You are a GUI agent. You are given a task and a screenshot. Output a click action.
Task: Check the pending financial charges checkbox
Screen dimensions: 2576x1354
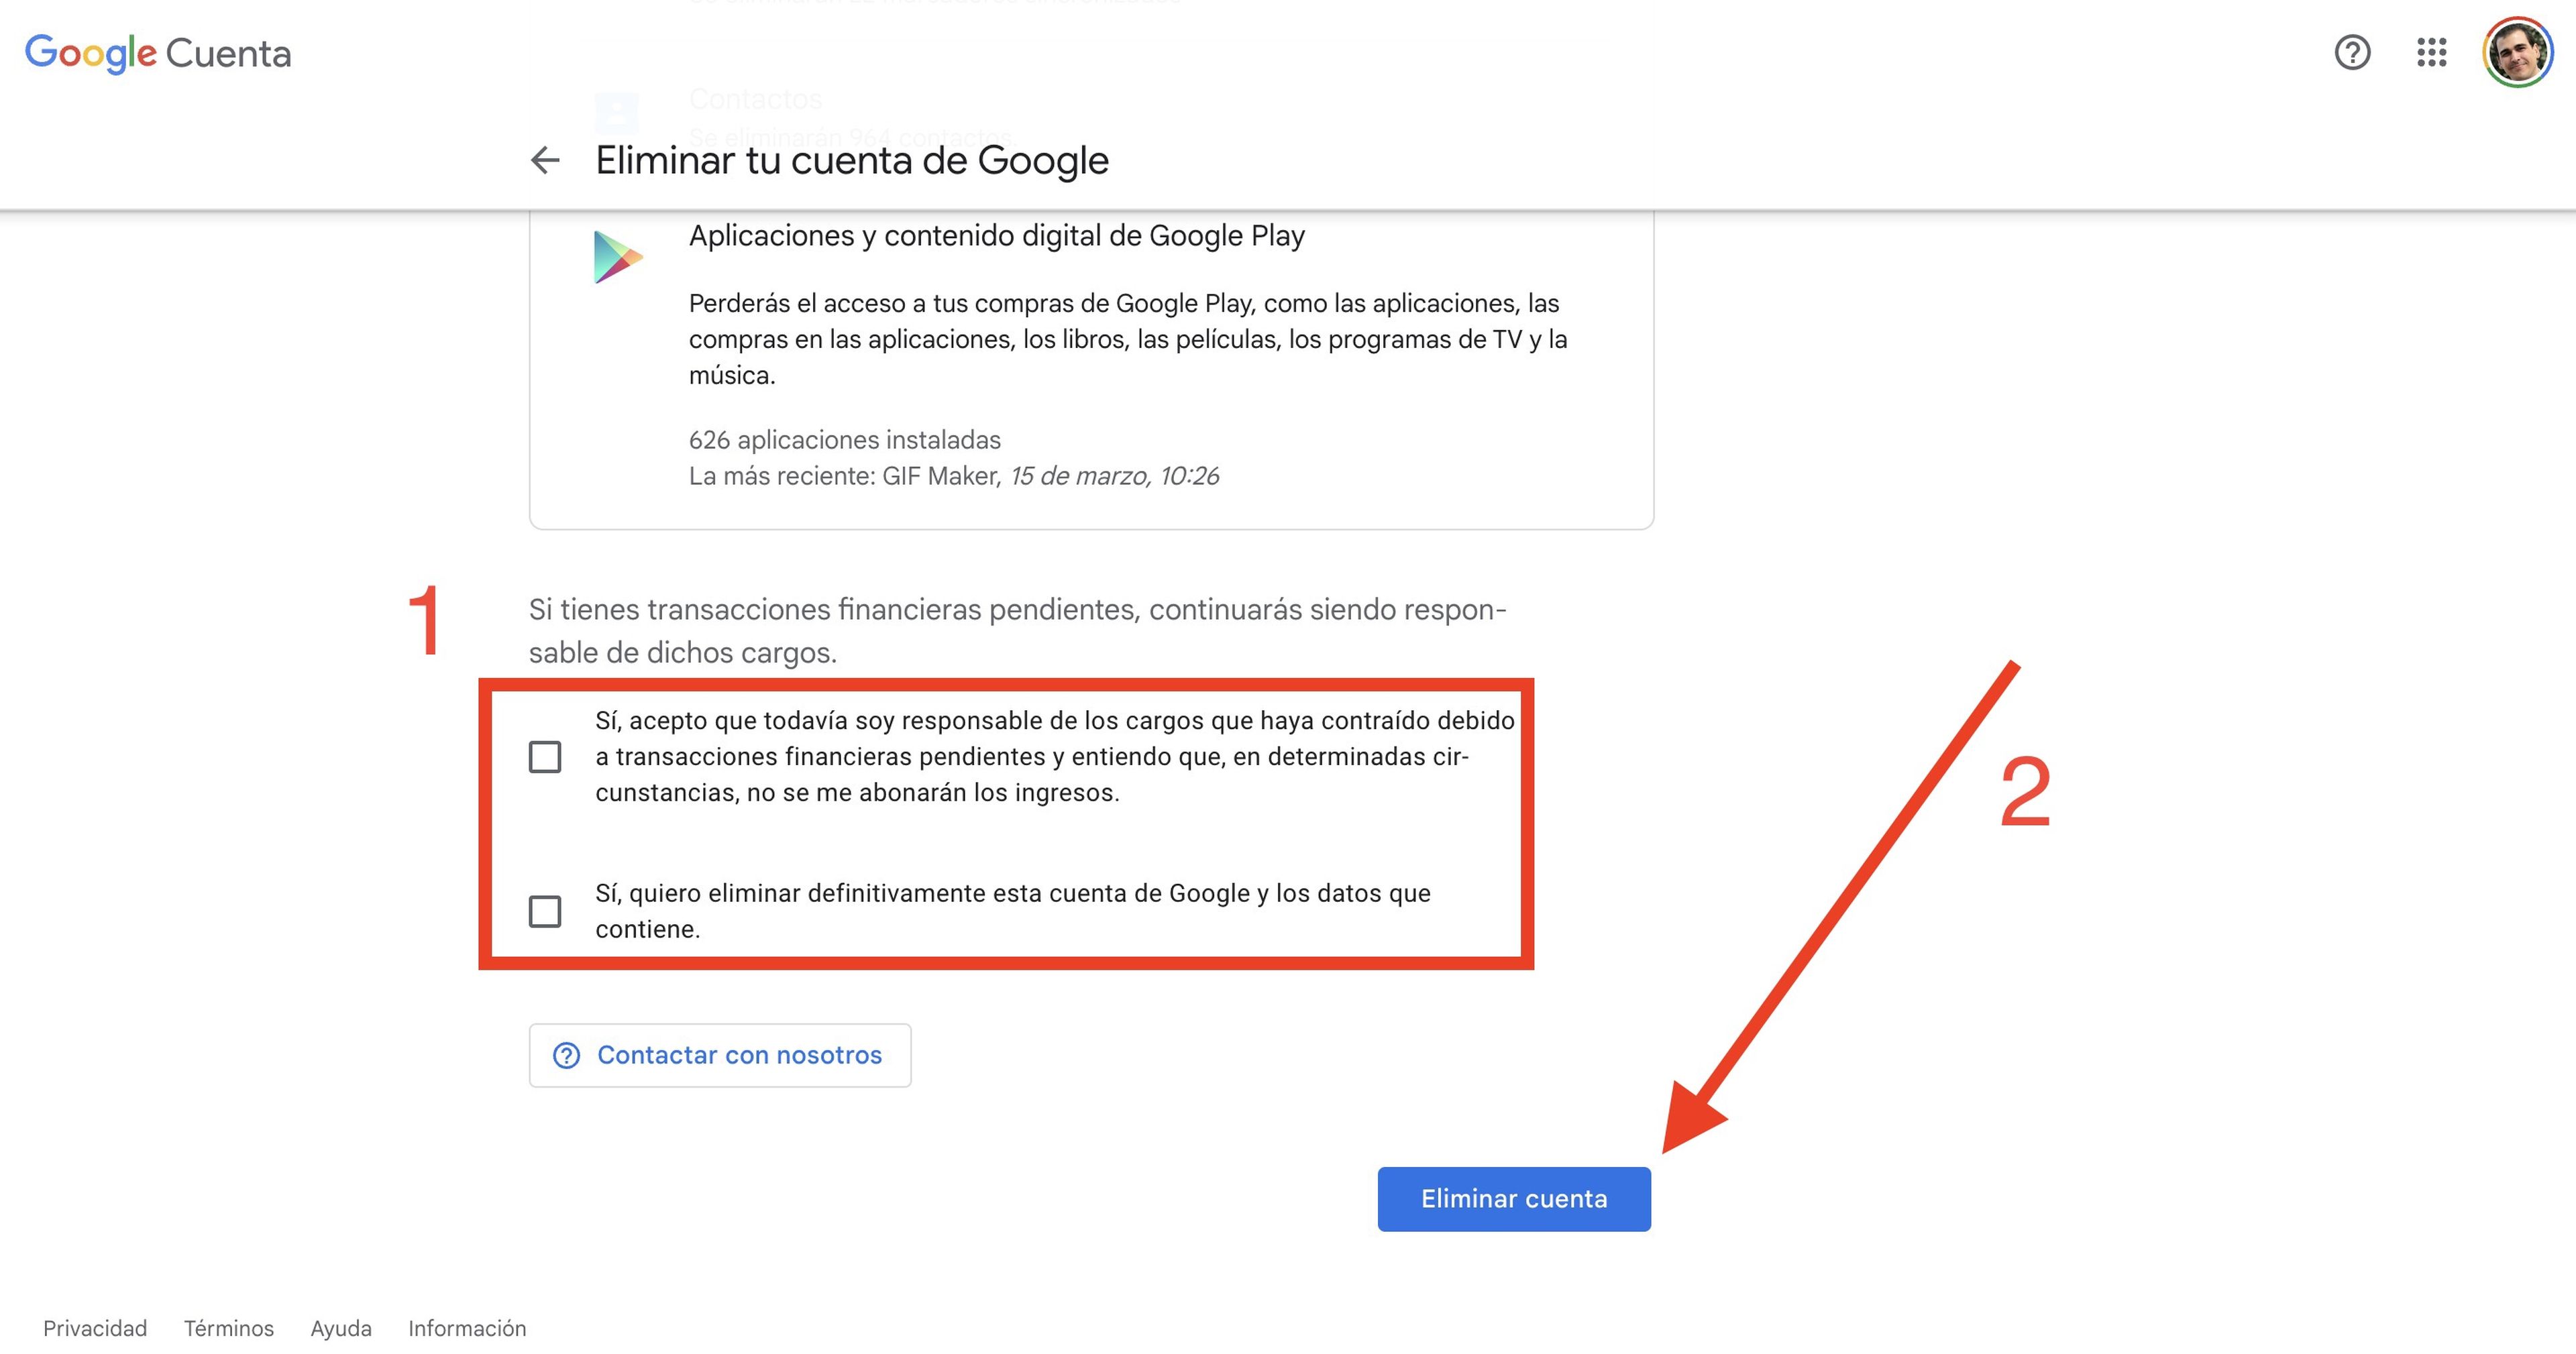(x=545, y=757)
